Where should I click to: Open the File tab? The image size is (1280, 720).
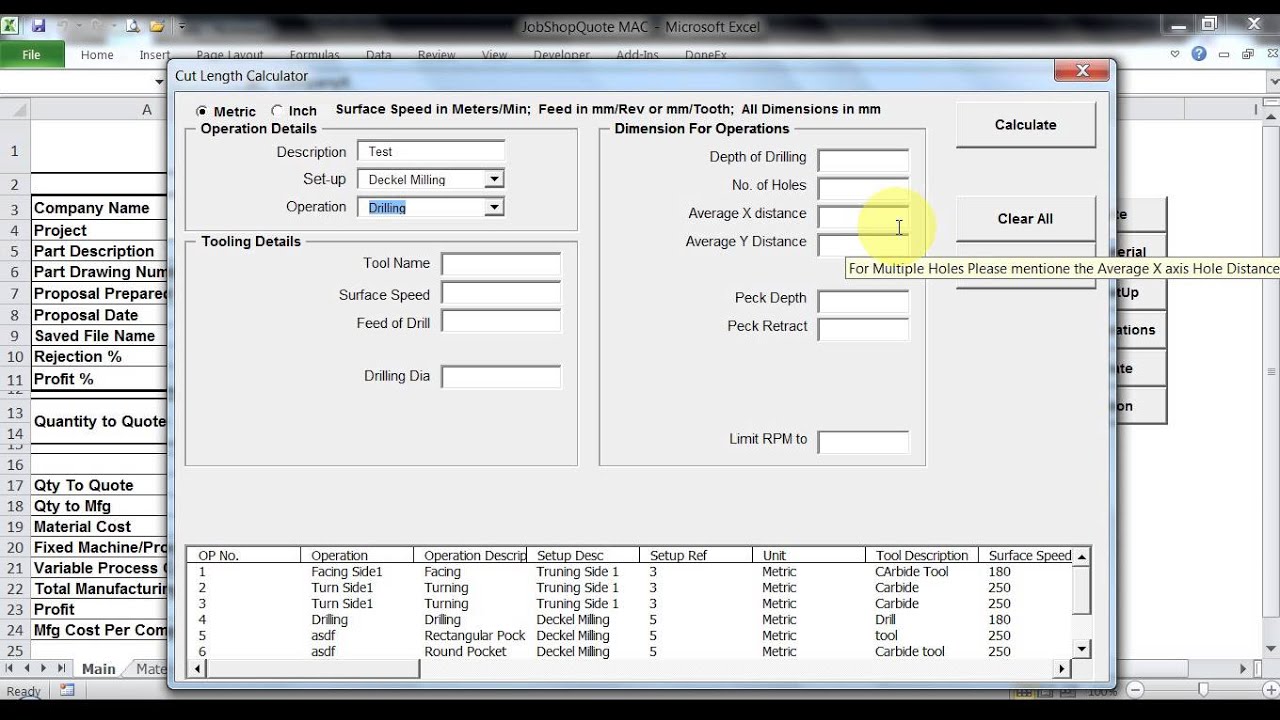[32, 55]
